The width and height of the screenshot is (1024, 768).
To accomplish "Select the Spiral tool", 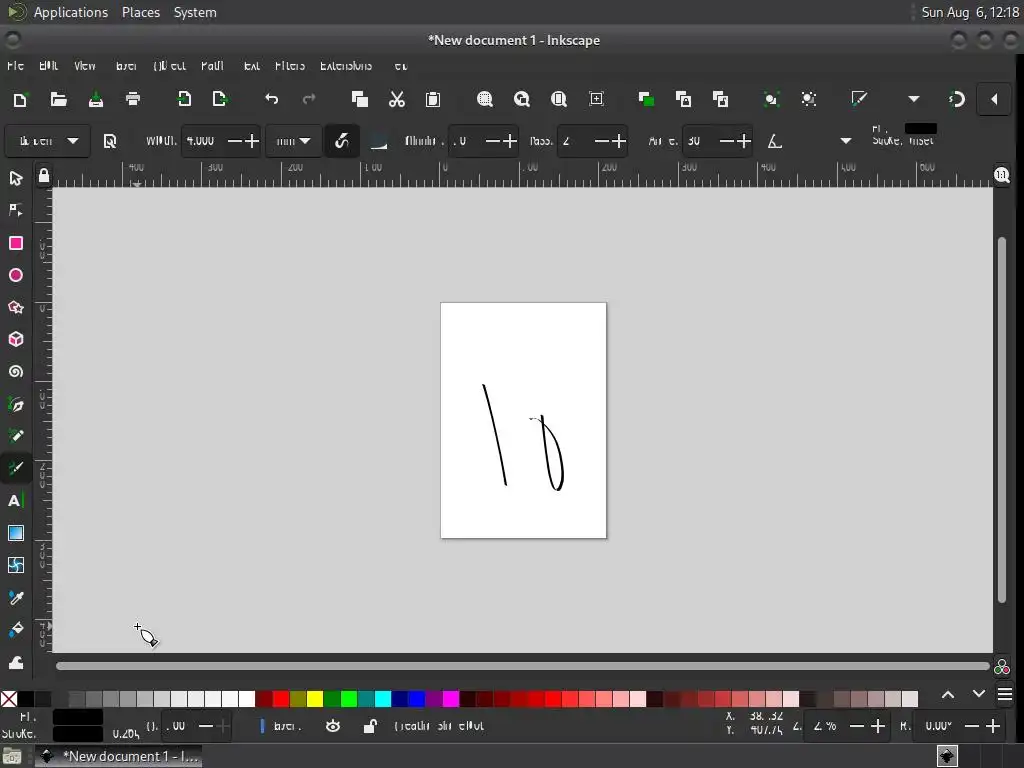I will 16,372.
